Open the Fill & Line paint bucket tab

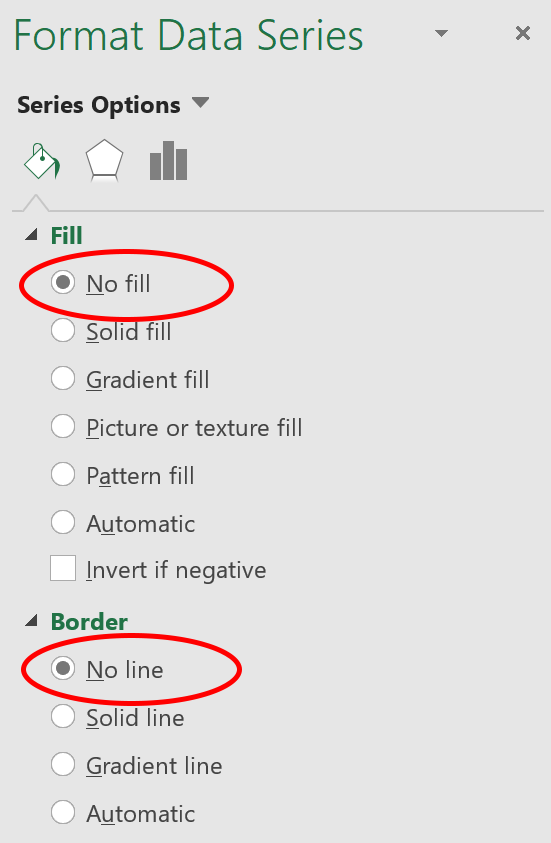tap(42, 161)
